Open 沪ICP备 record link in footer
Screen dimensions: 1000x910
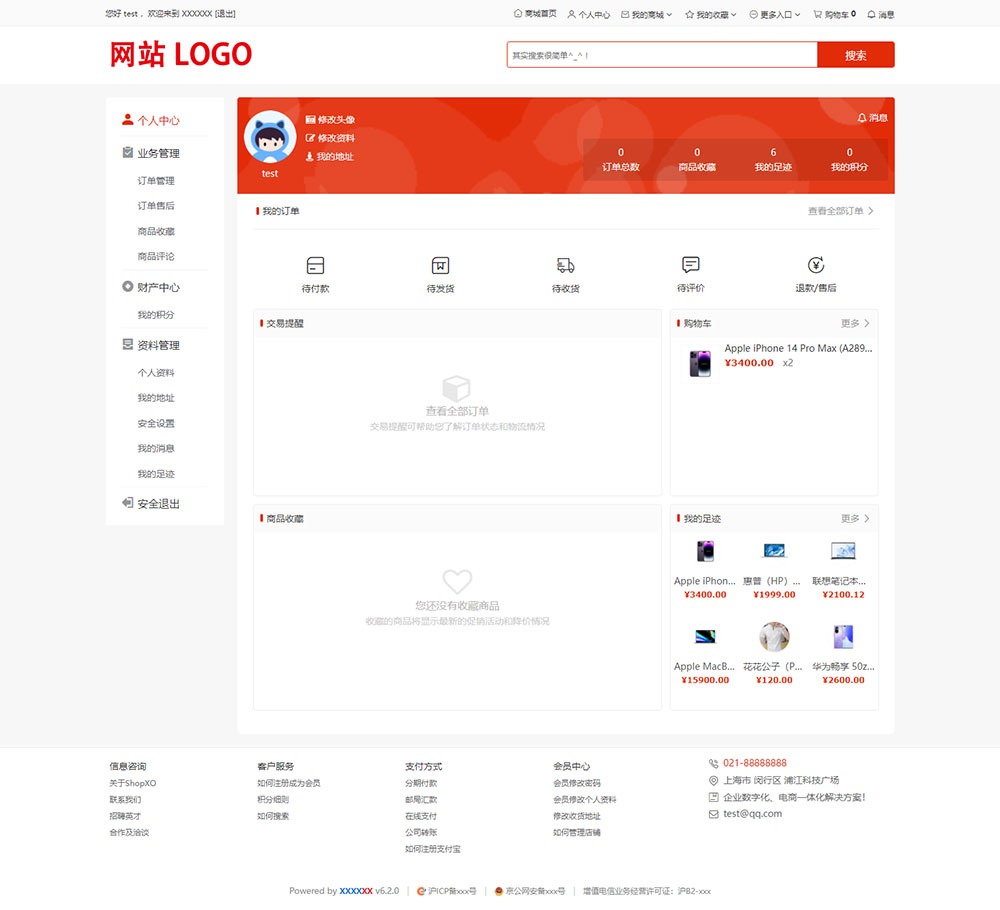point(446,891)
